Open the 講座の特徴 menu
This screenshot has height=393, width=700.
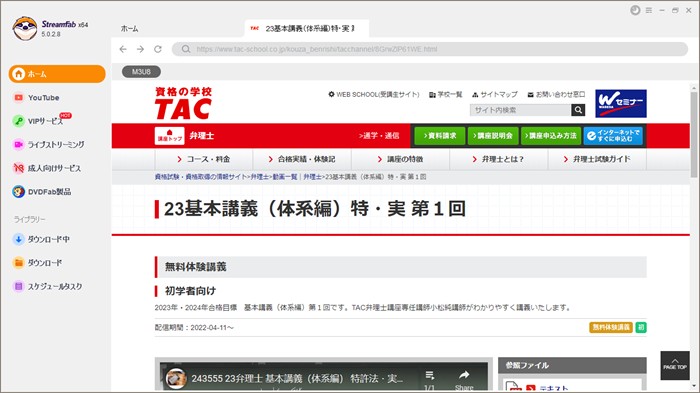point(400,159)
